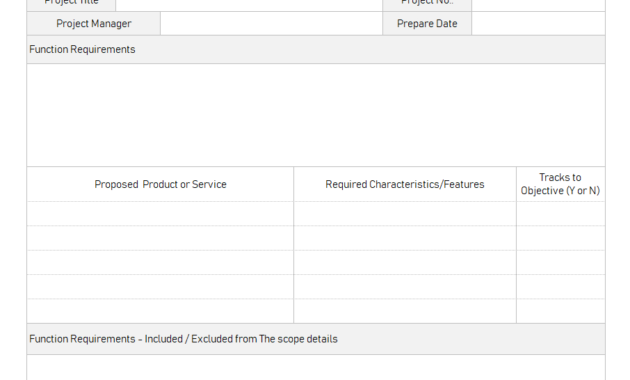Click the Tracks to Objective (Y or N) header
Screen dimensions: 630x380
point(560,184)
